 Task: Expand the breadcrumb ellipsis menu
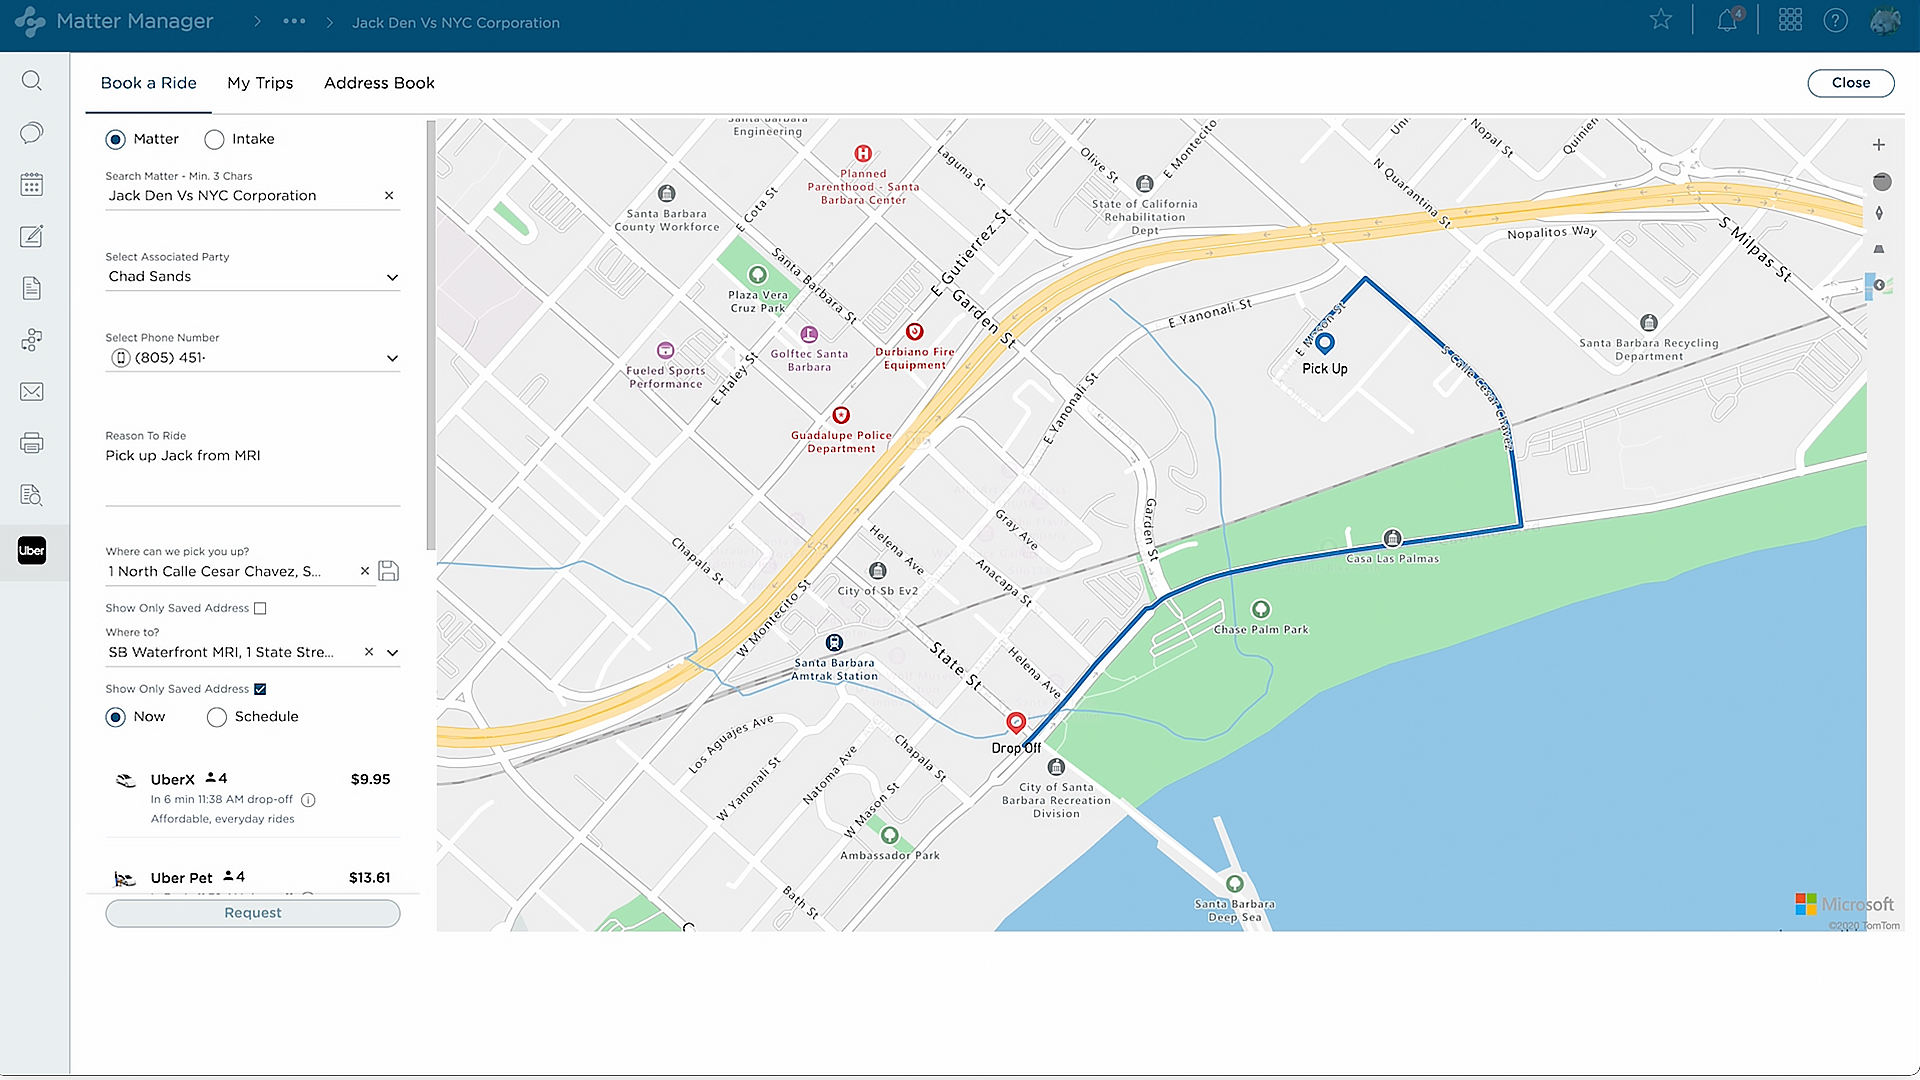point(294,21)
